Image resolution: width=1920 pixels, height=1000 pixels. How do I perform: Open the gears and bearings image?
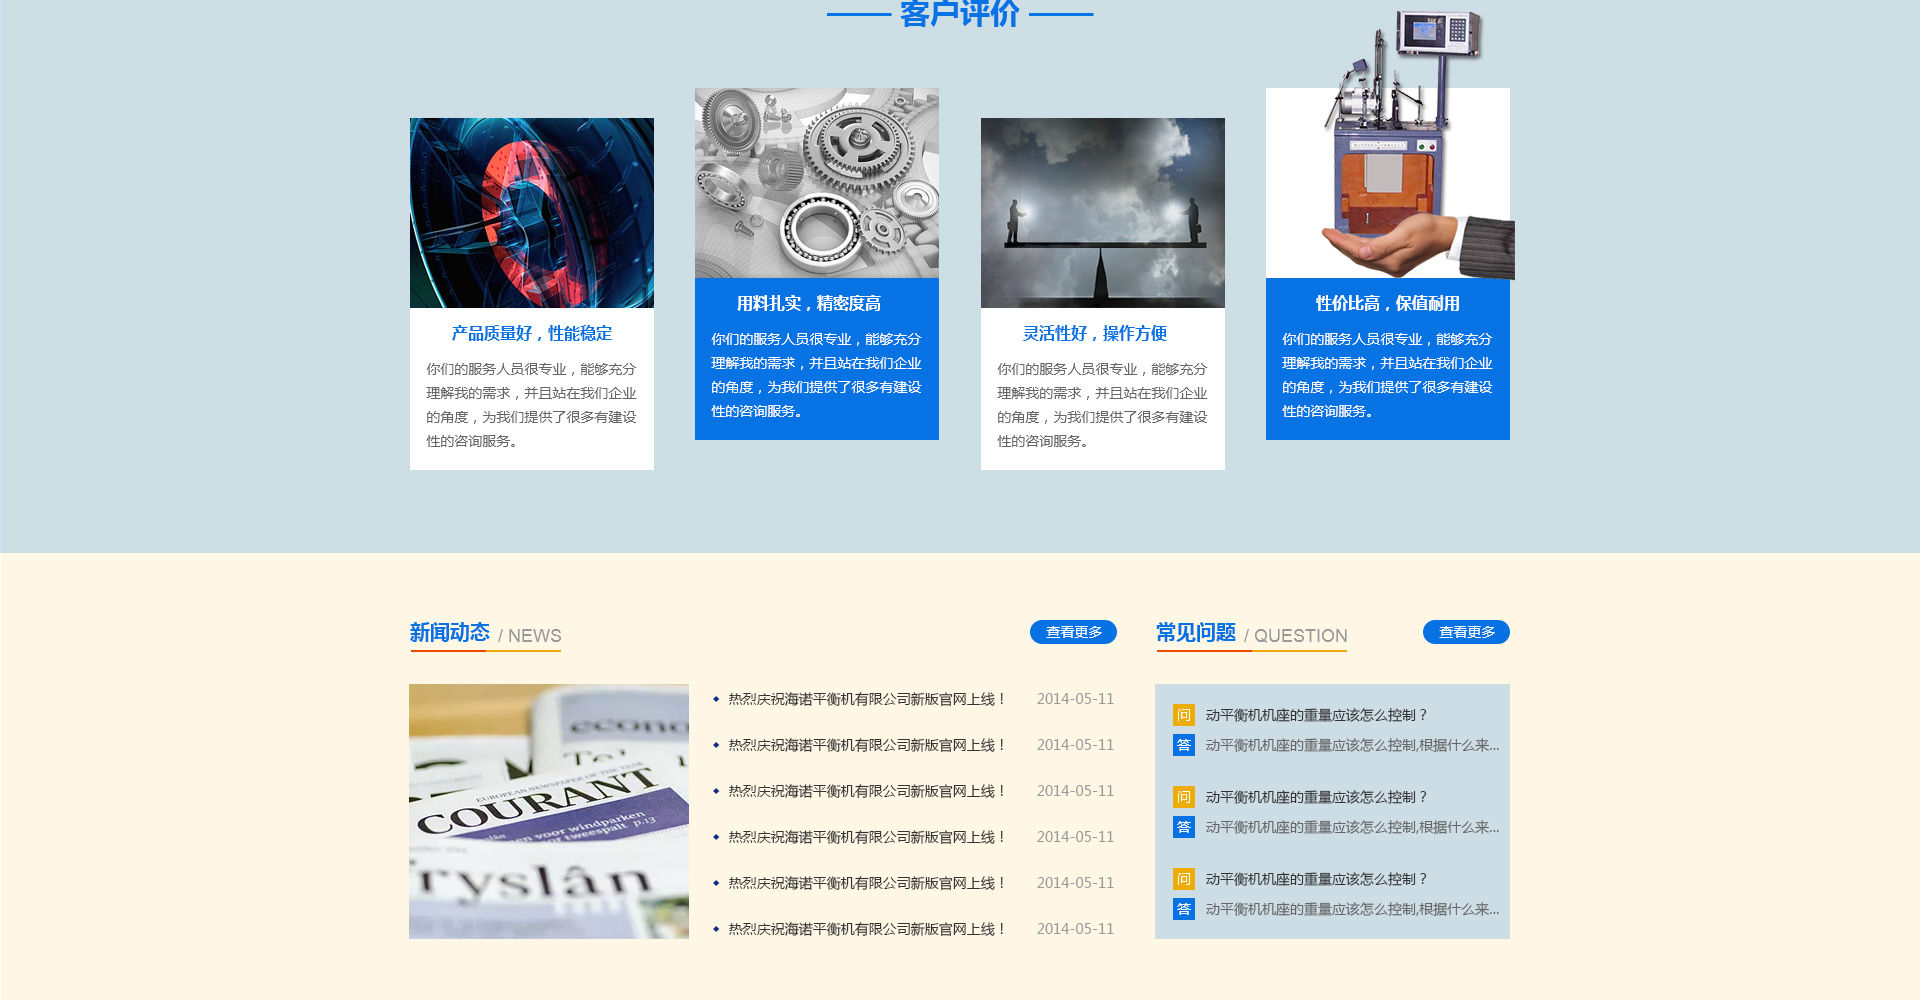coord(816,183)
